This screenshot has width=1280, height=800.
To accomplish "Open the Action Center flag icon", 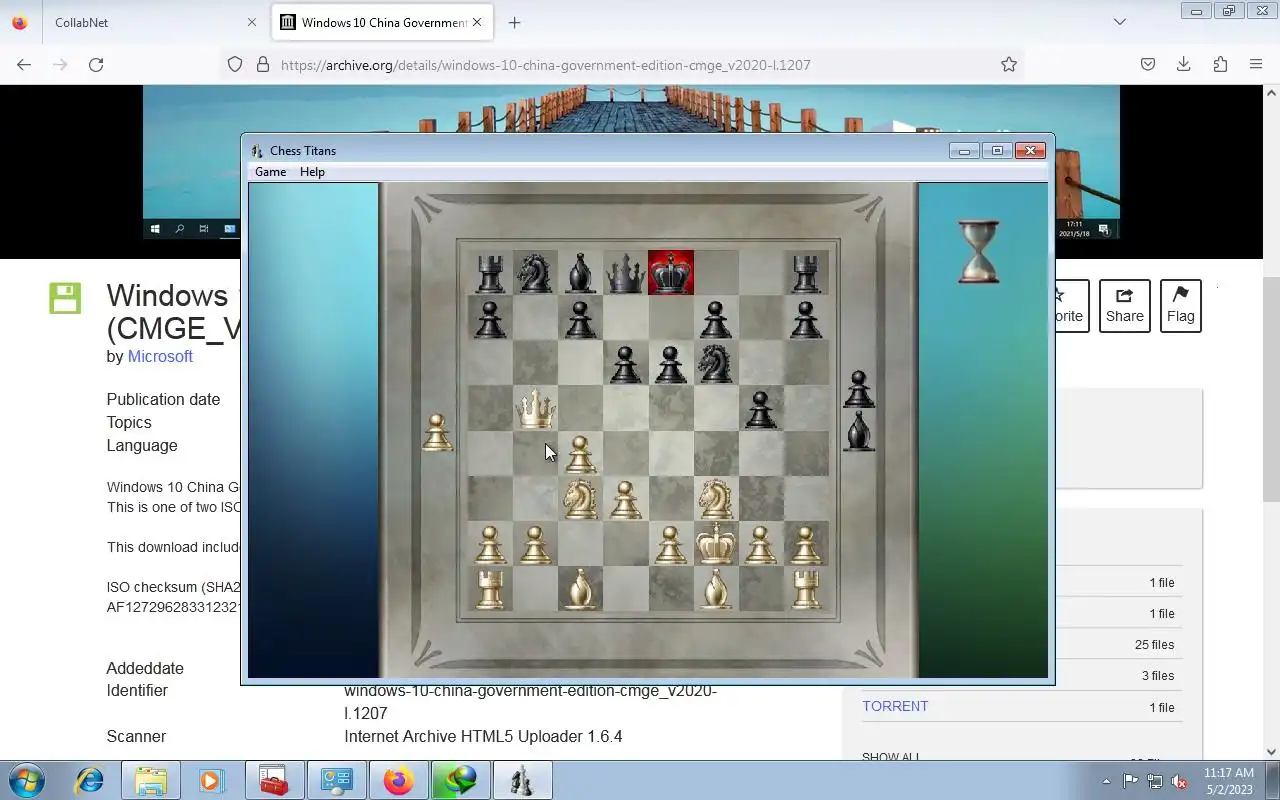I will pos(1131,781).
